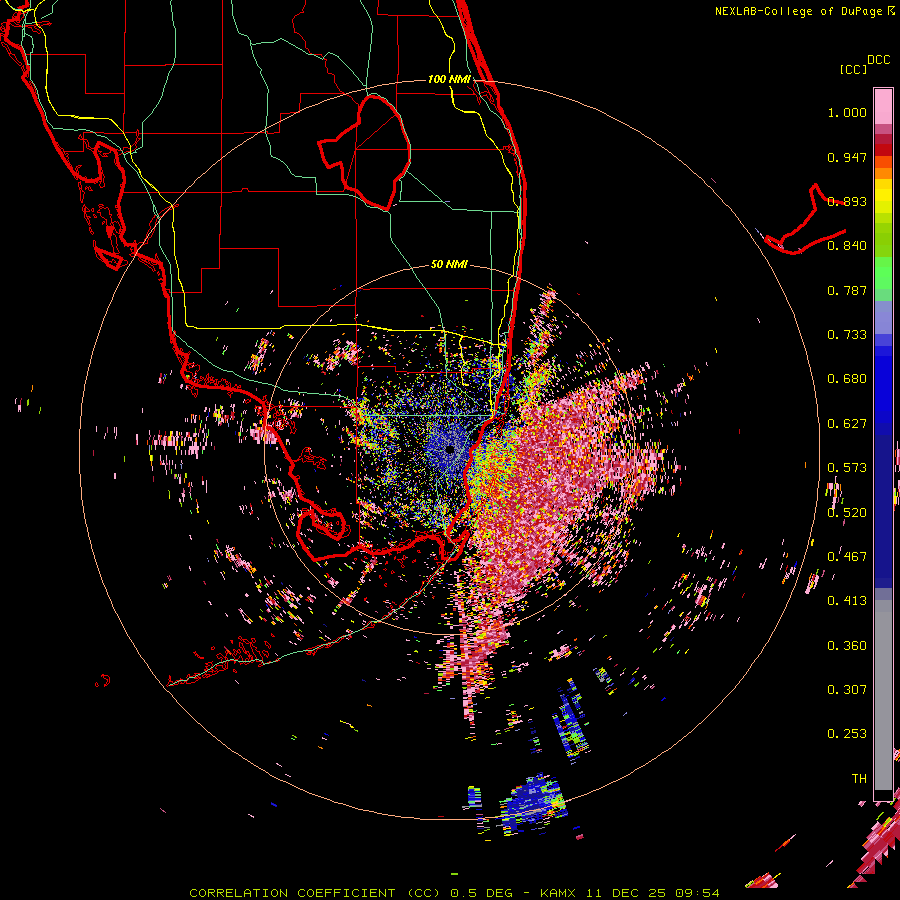Image resolution: width=900 pixels, height=900 pixels.
Task: Pick the bright green color bar segment
Action: coord(883,273)
